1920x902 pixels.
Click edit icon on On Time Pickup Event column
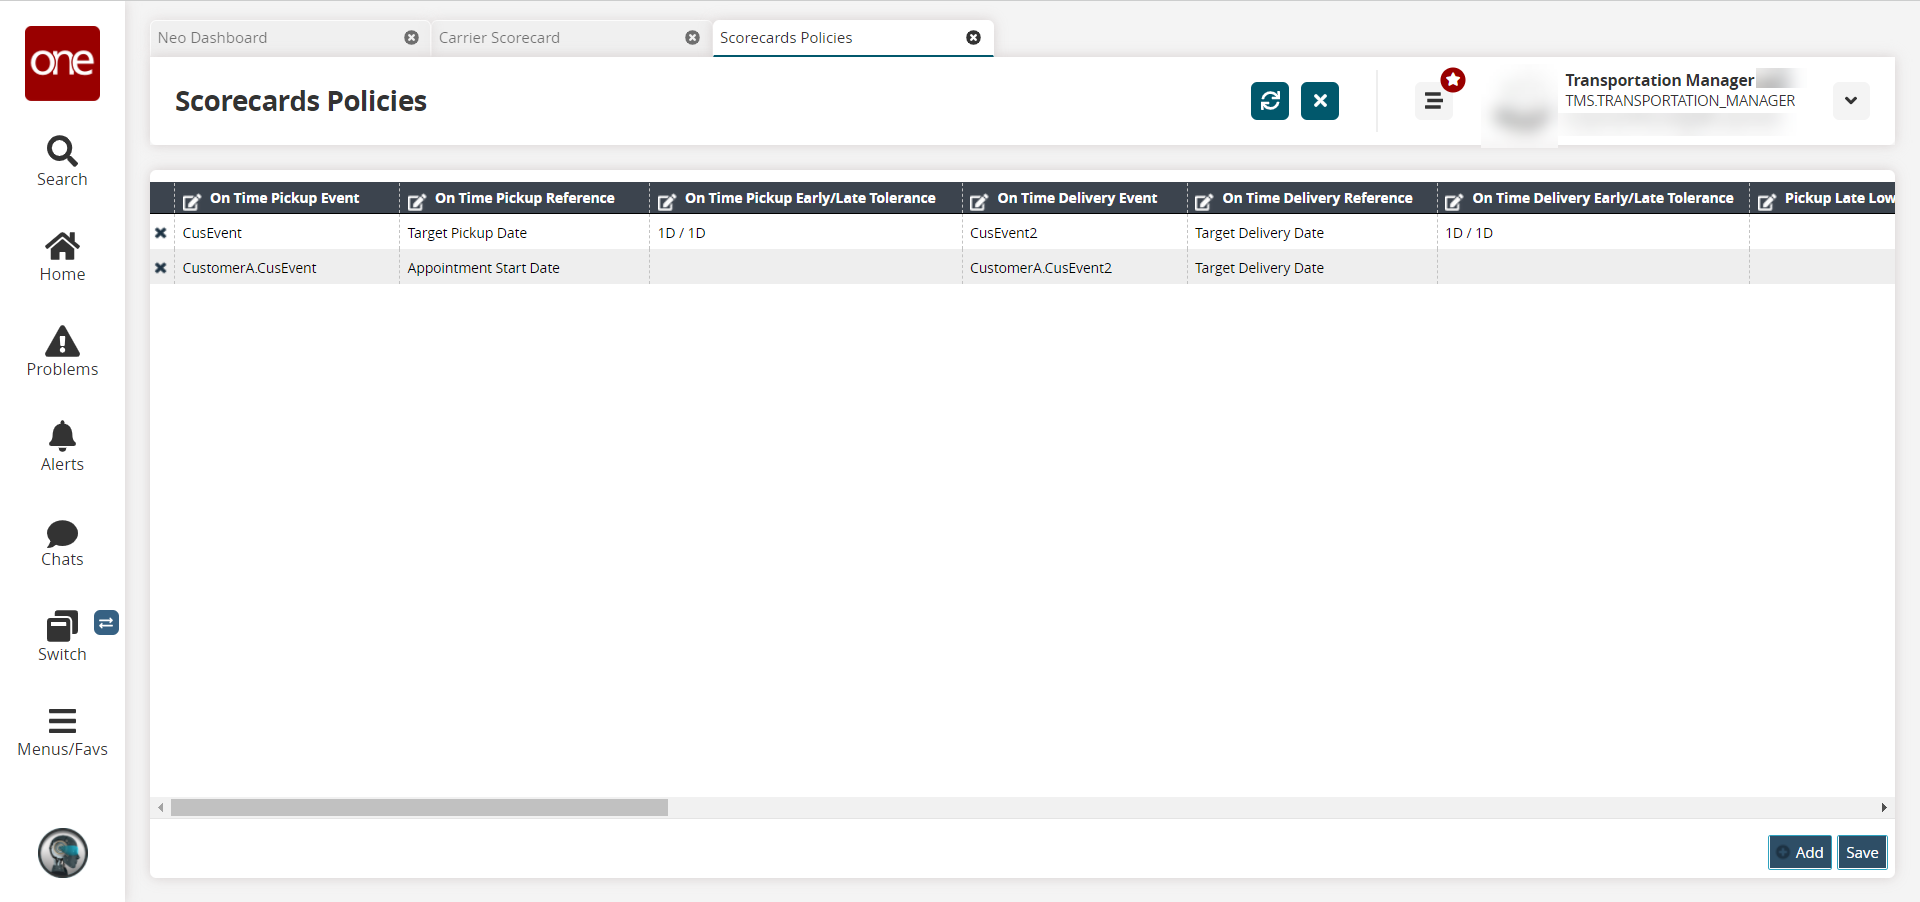pyautogui.click(x=192, y=200)
